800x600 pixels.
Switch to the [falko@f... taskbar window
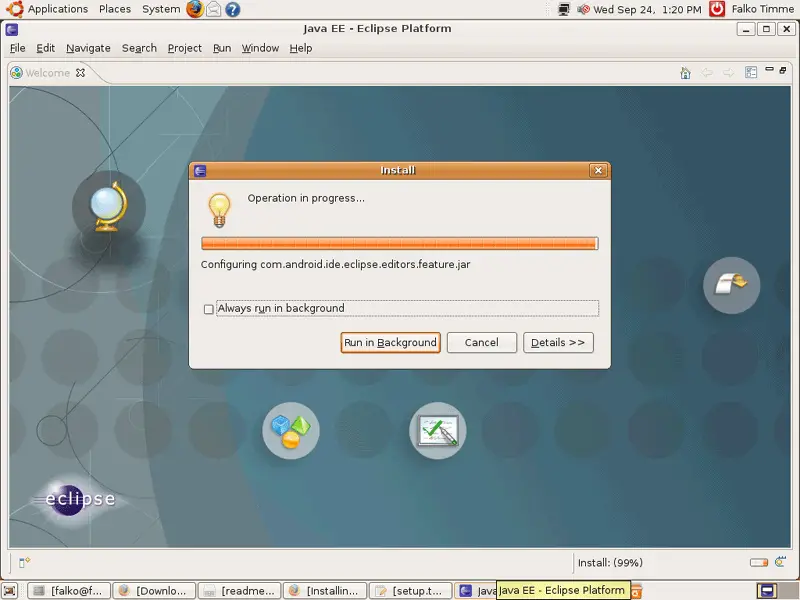click(x=68, y=591)
